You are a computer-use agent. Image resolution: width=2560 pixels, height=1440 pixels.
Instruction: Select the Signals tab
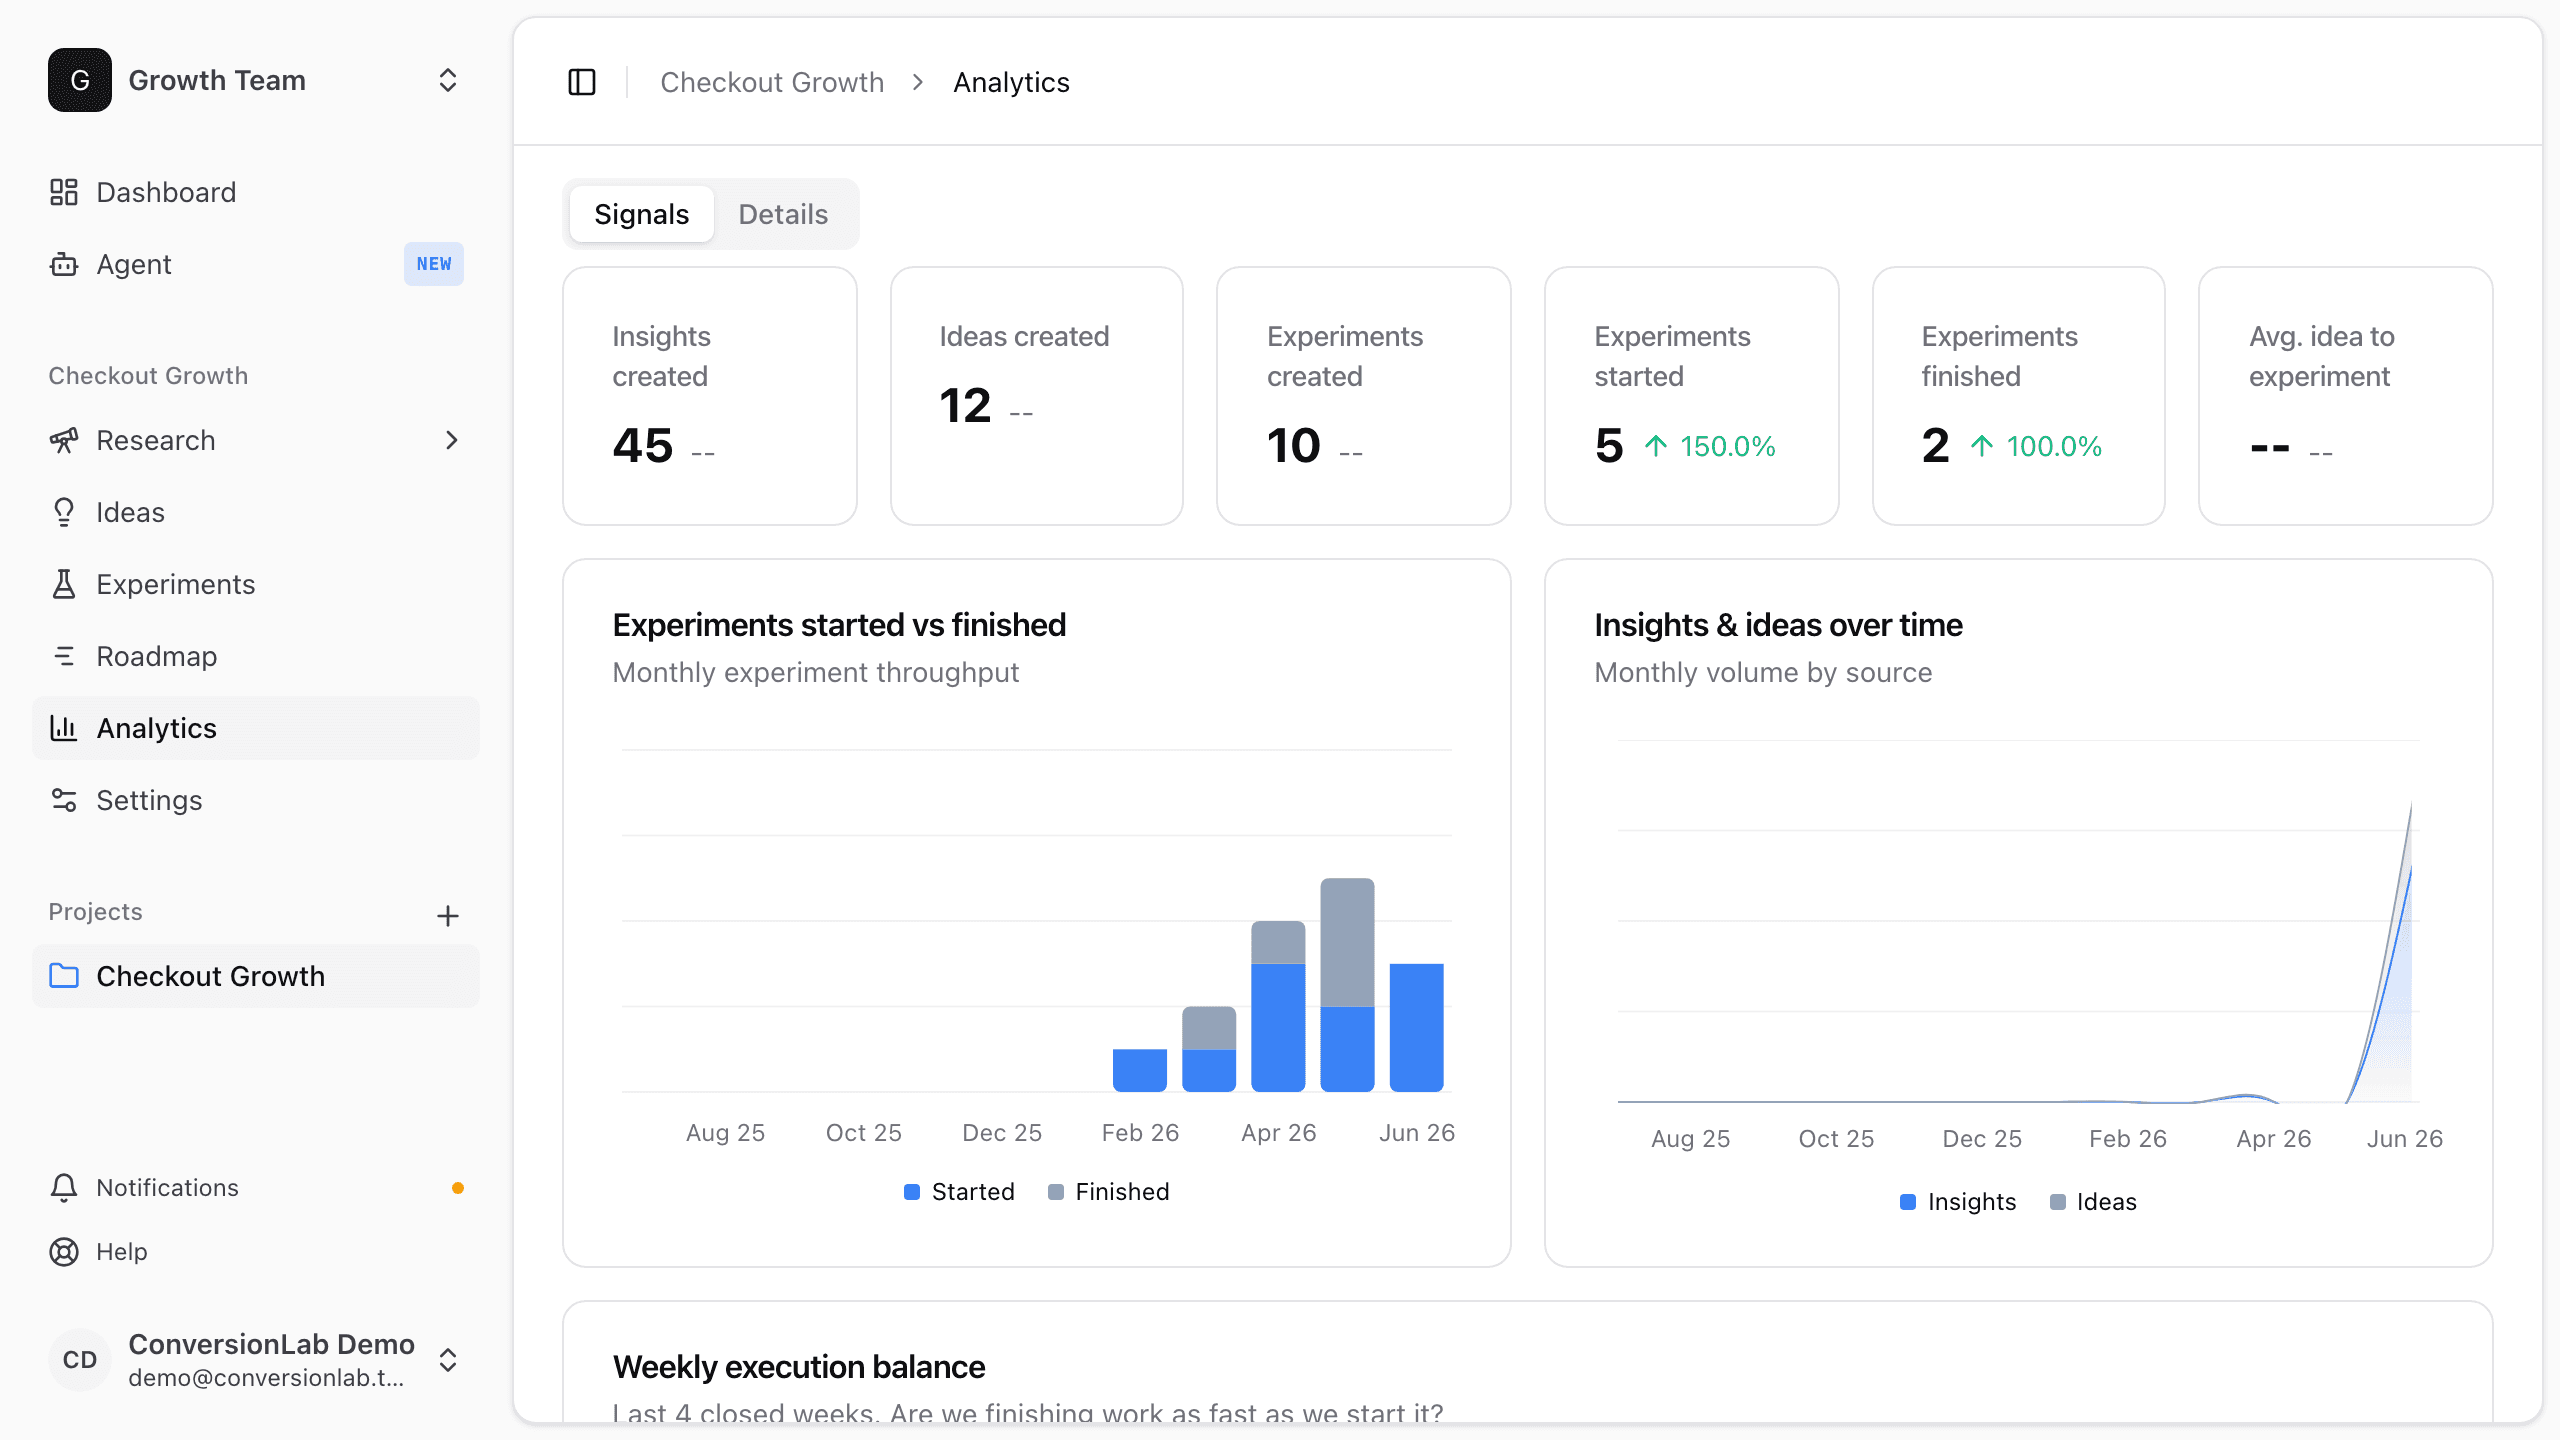coord(641,214)
